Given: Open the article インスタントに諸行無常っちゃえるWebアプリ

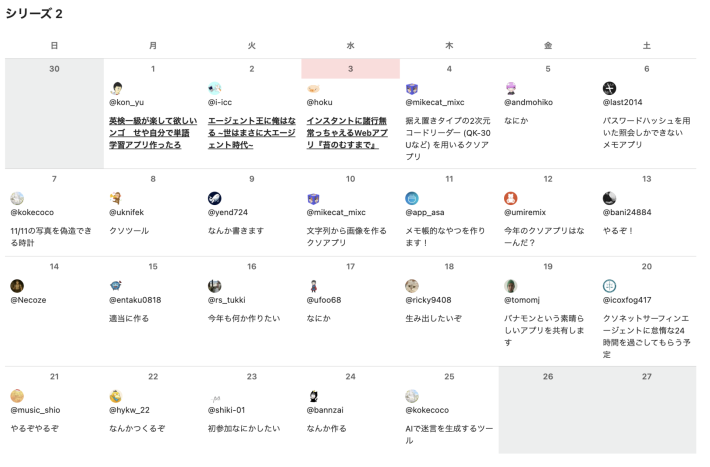Looking at the screenshot, I should point(347,133).
